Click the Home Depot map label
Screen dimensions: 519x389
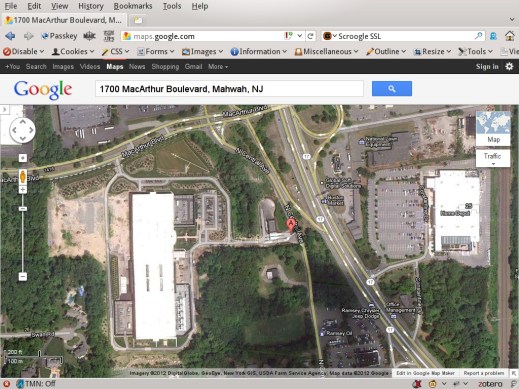tap(455, 213)
